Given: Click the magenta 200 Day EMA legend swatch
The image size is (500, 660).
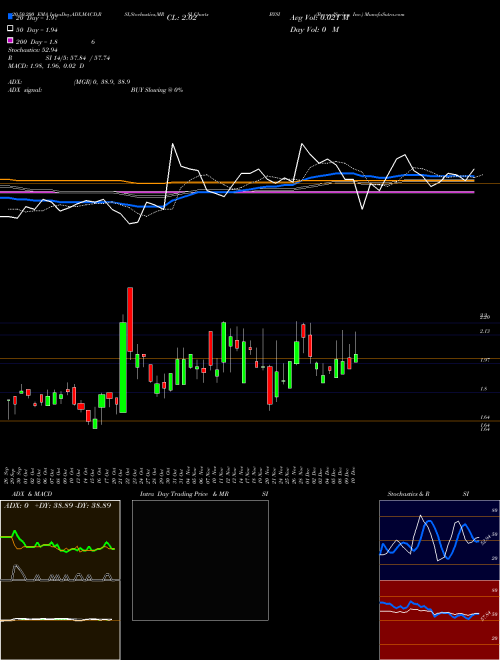Looking at the screenshot, I should click(x=10, y=40).
